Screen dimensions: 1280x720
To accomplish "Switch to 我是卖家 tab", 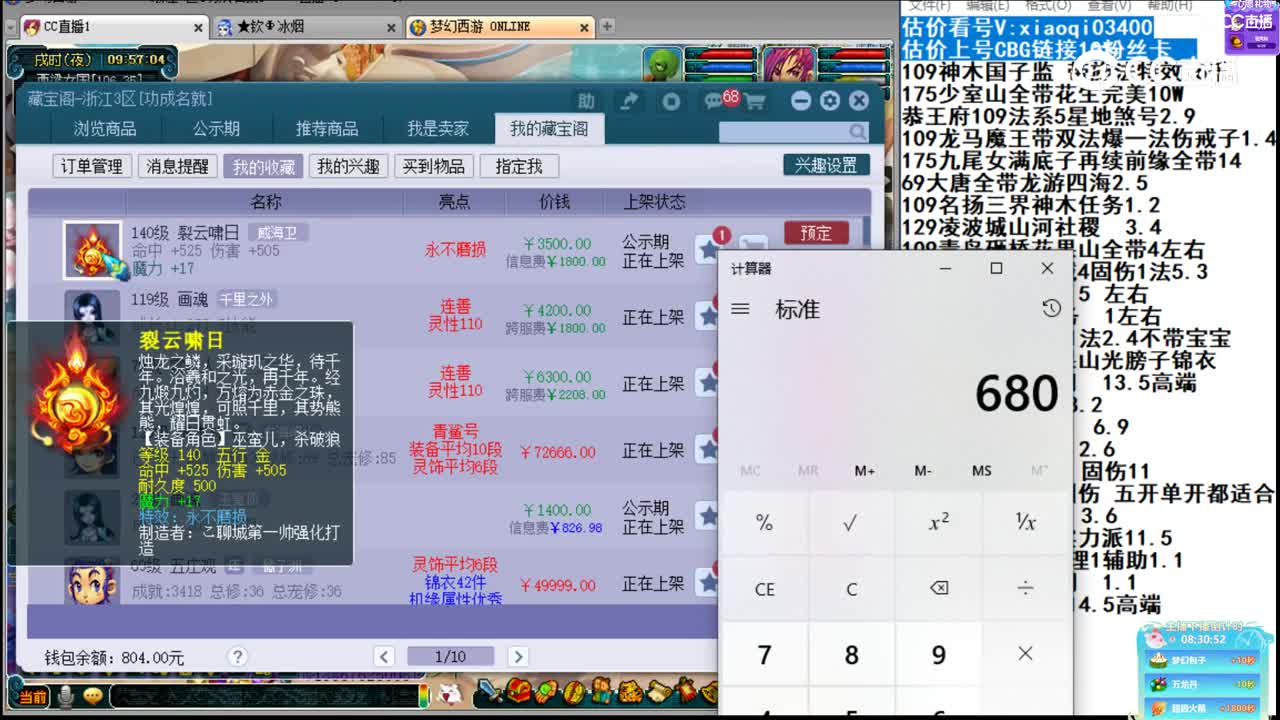I will (x=437, y=128).
